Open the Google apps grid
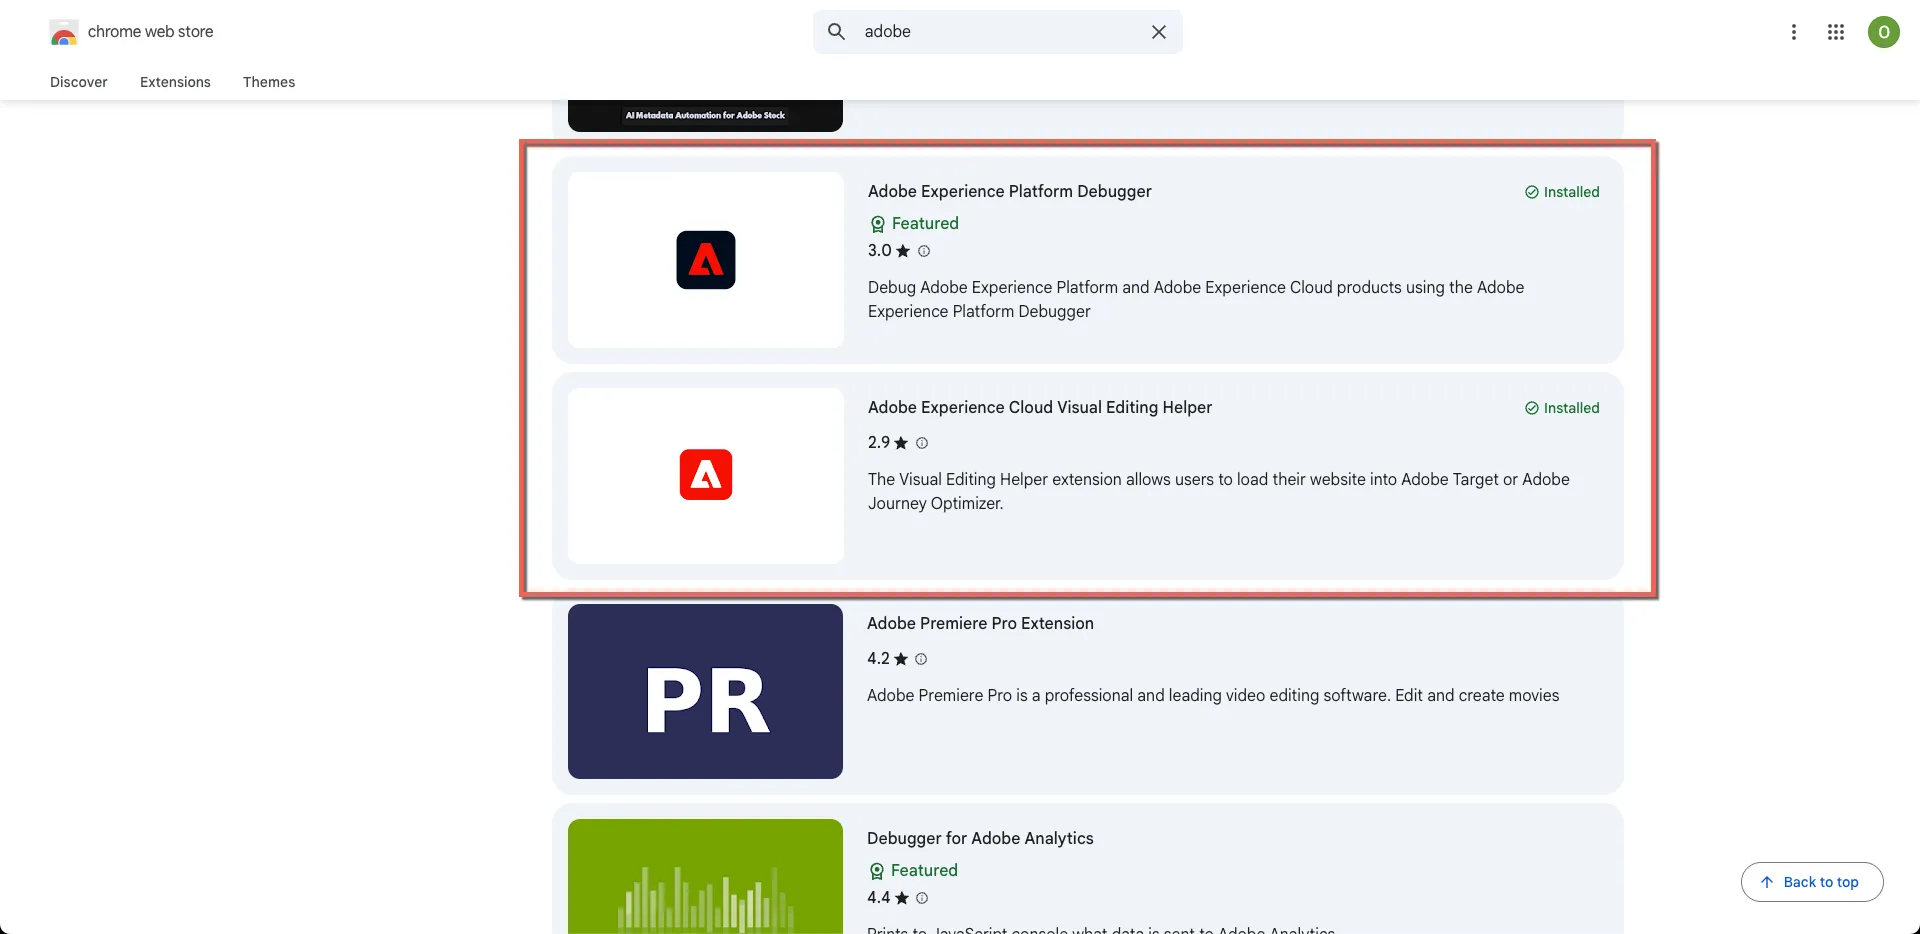 (1836, 32)
